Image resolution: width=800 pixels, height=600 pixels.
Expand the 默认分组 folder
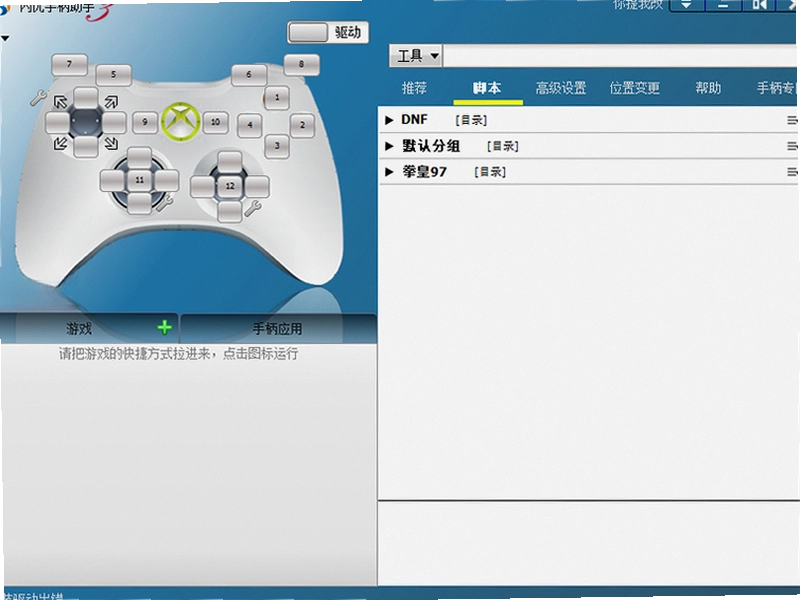pos(389,146)
